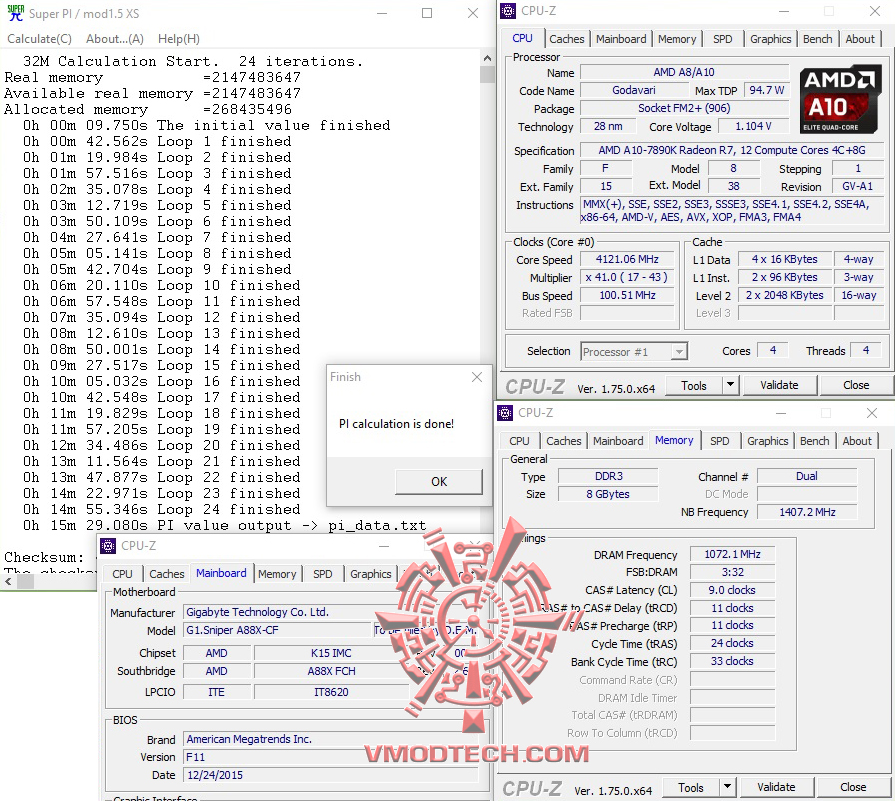Switch to About tab in top CPU-Z window

(860, 39)
